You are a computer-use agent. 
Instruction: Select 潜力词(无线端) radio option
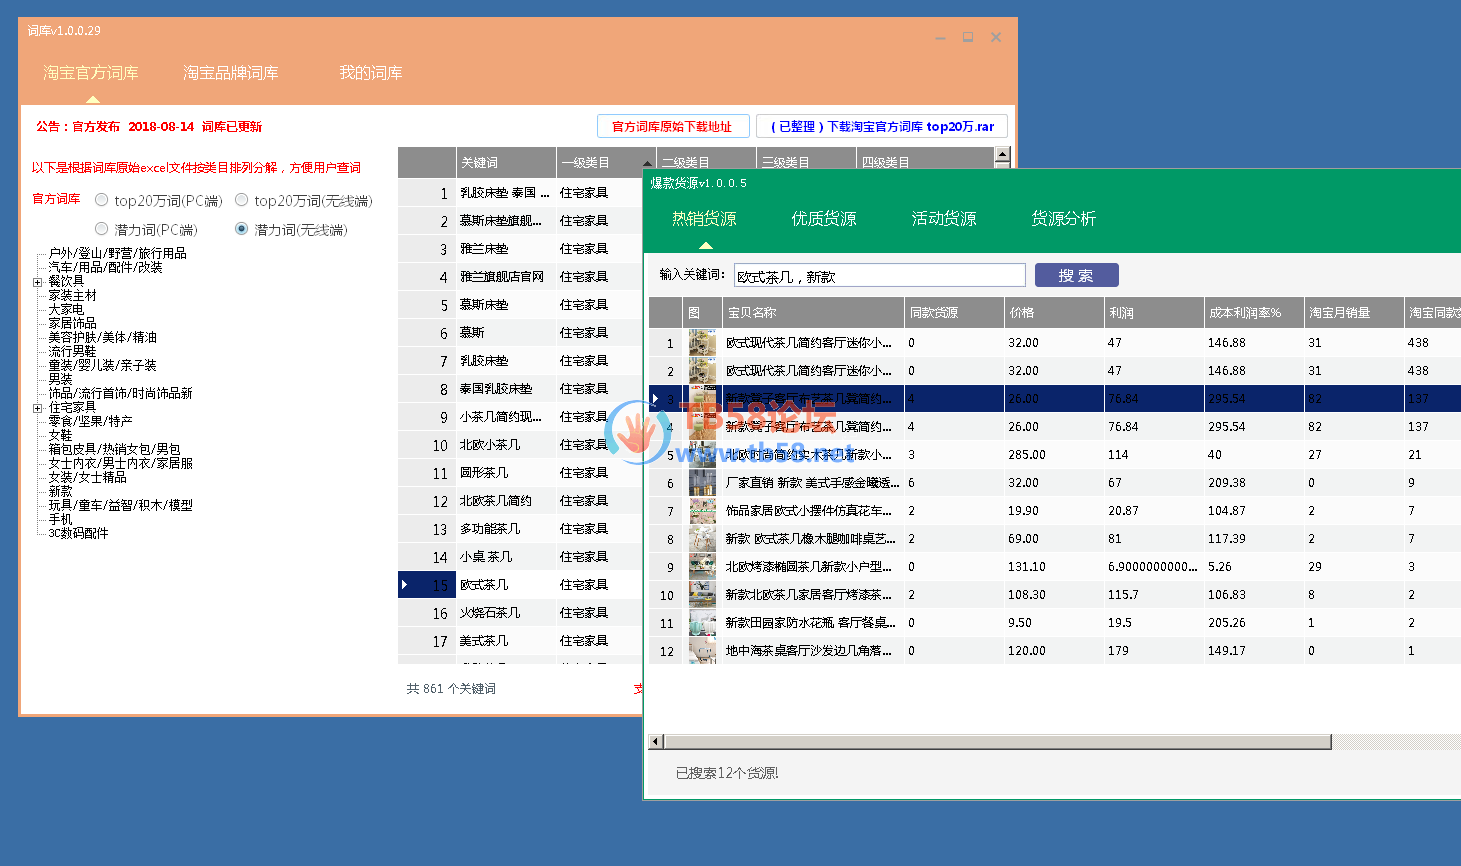click(x=242, y=229)
